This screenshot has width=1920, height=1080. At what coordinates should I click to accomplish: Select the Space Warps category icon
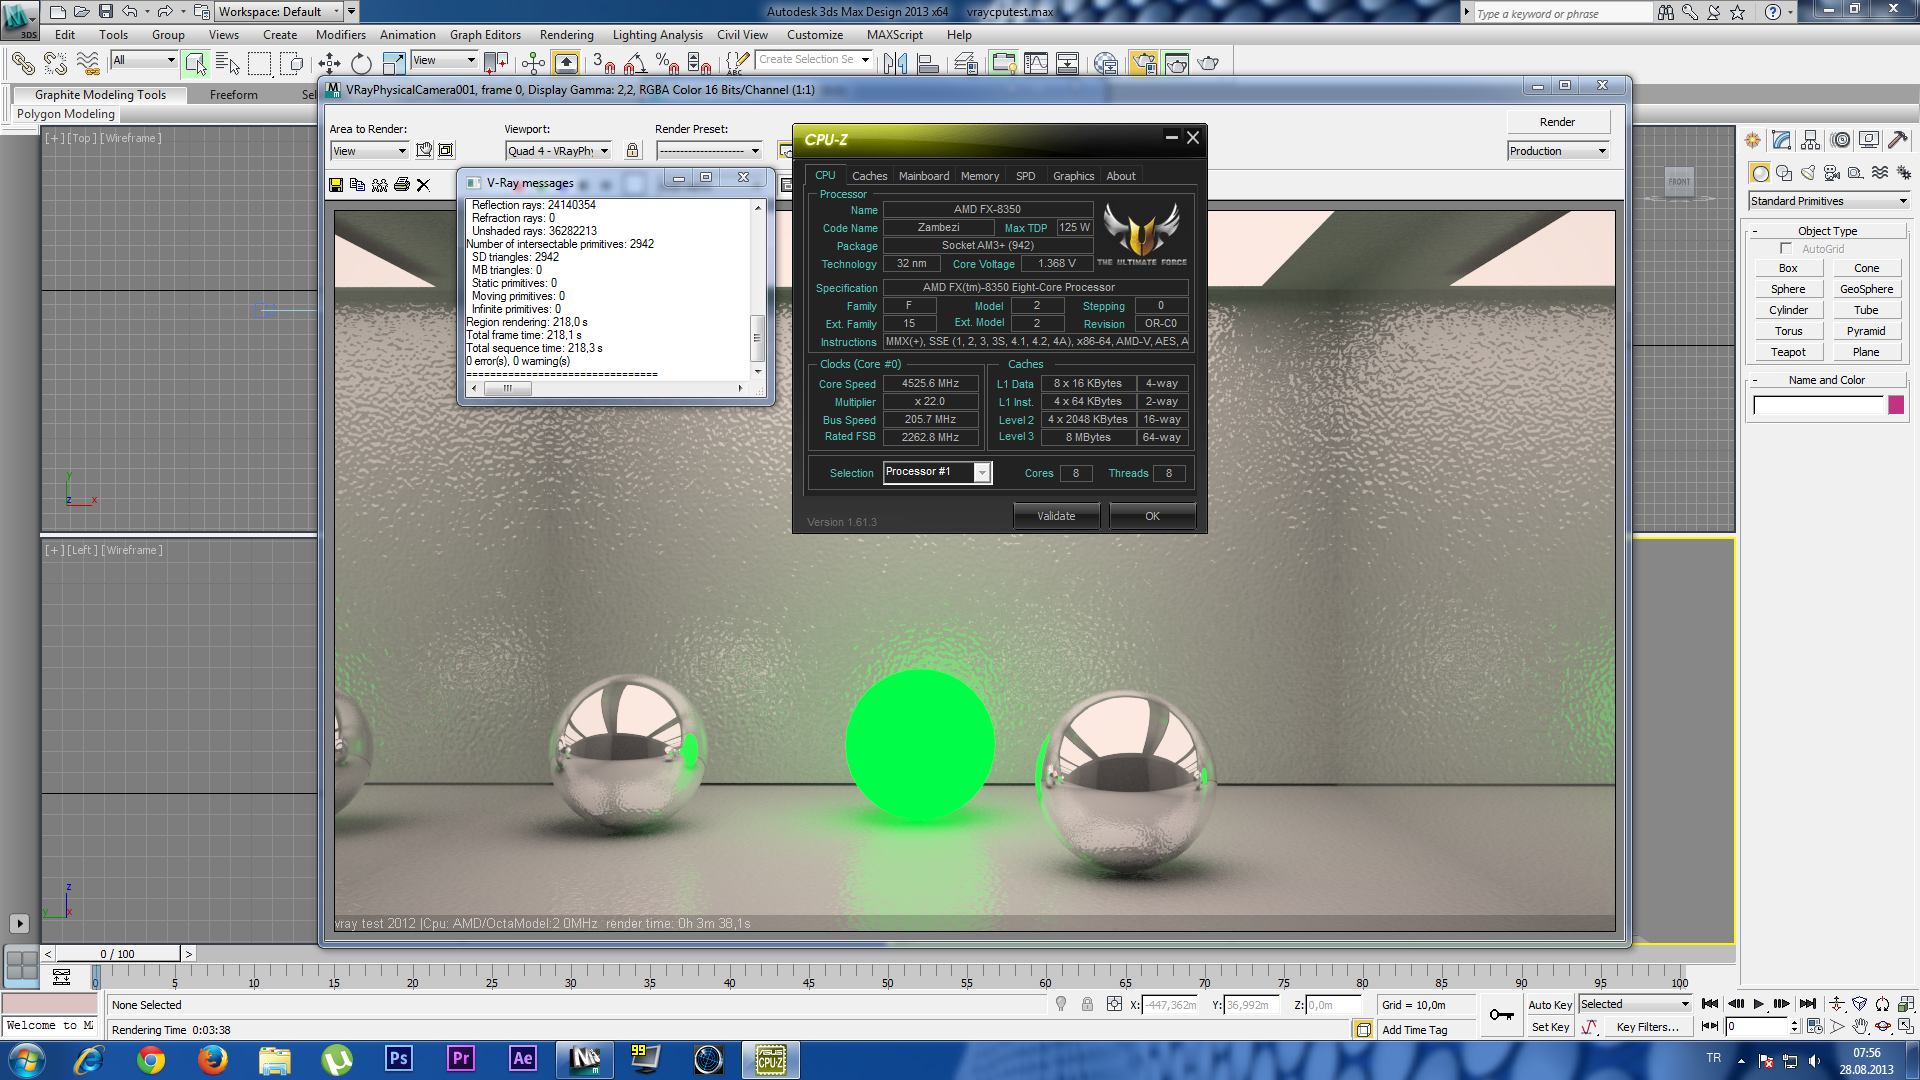[x=1880, y=173]
